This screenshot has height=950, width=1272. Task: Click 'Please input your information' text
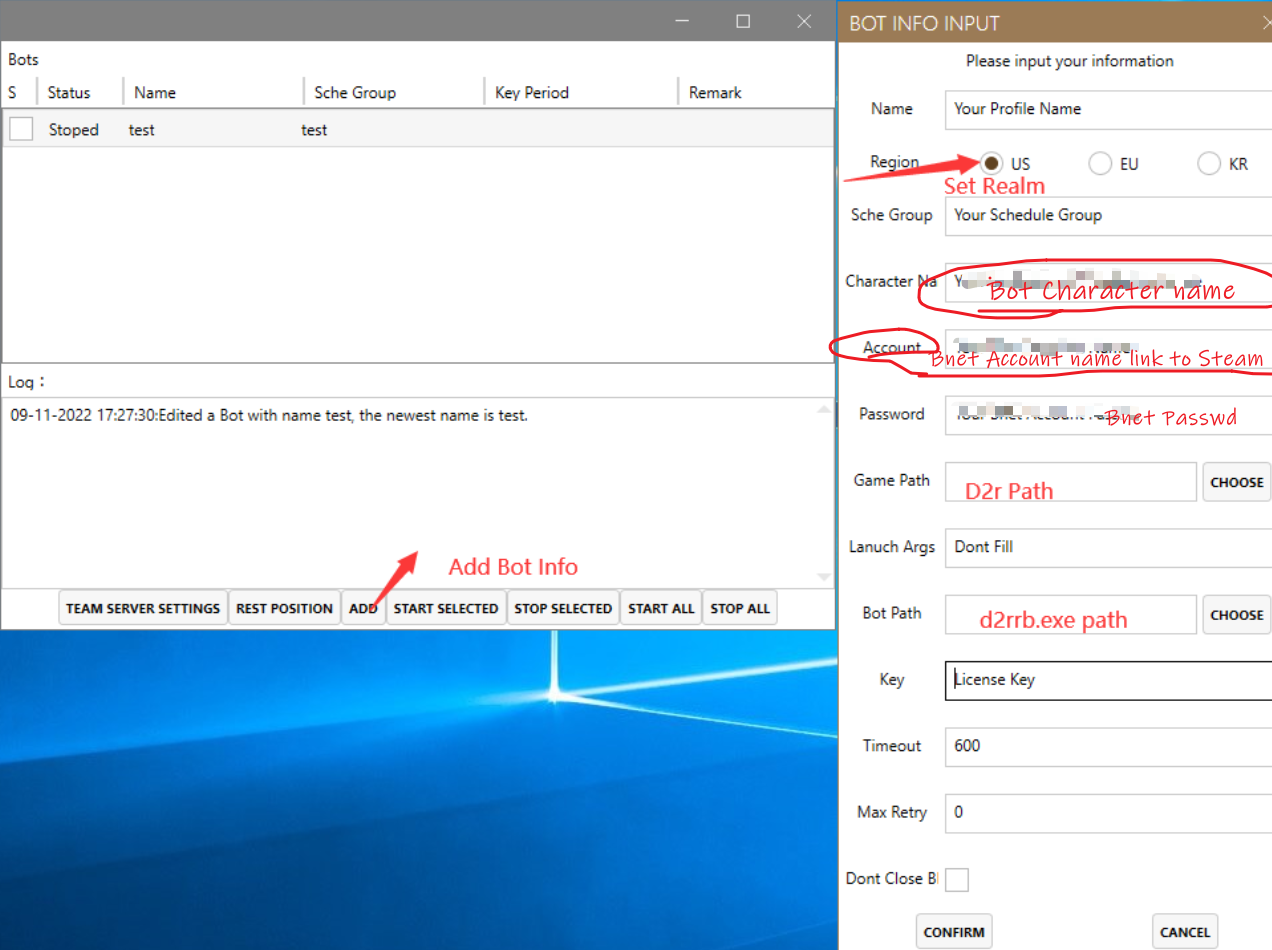click(1070, 61)
